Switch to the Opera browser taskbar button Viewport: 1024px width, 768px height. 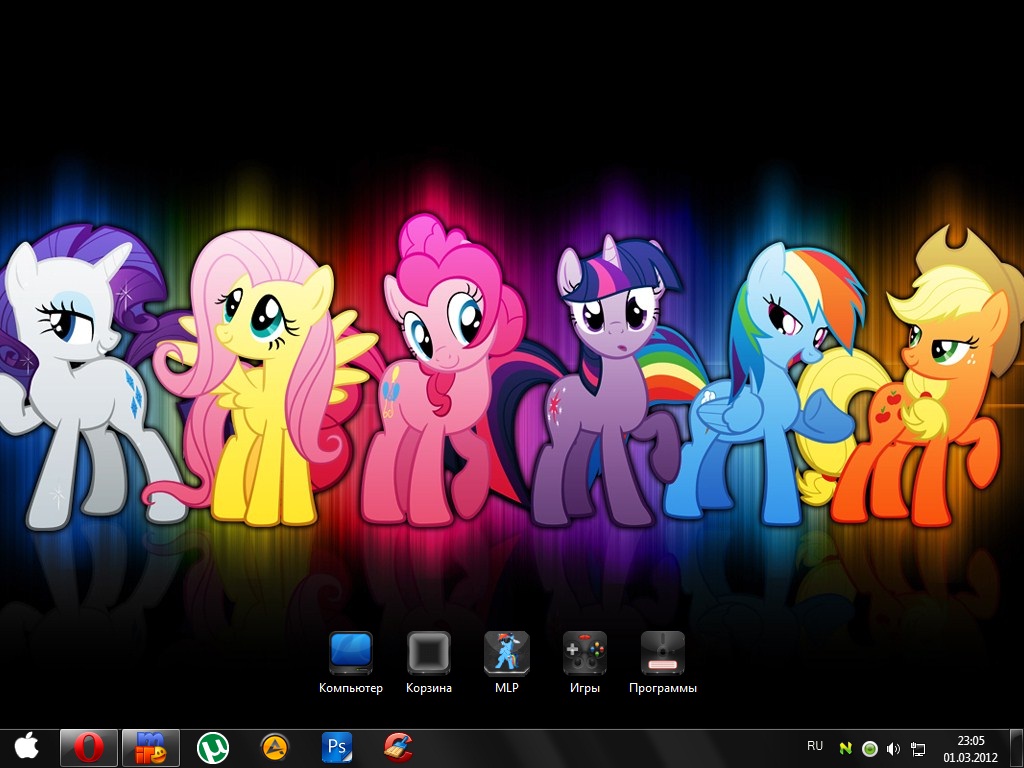tap(89, 748)
